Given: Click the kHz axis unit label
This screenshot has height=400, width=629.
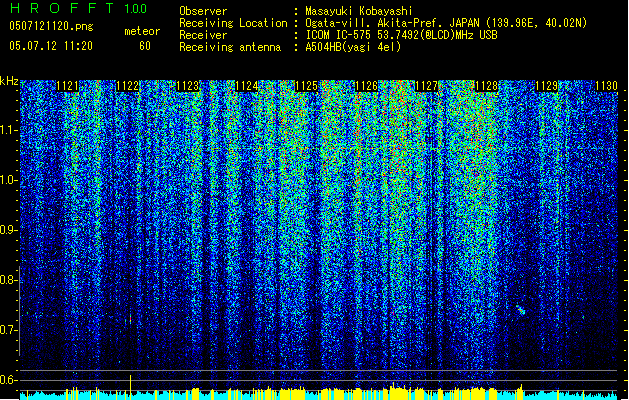Looking at the screenshot, I should pyautogui.click(x=9, y=81).
